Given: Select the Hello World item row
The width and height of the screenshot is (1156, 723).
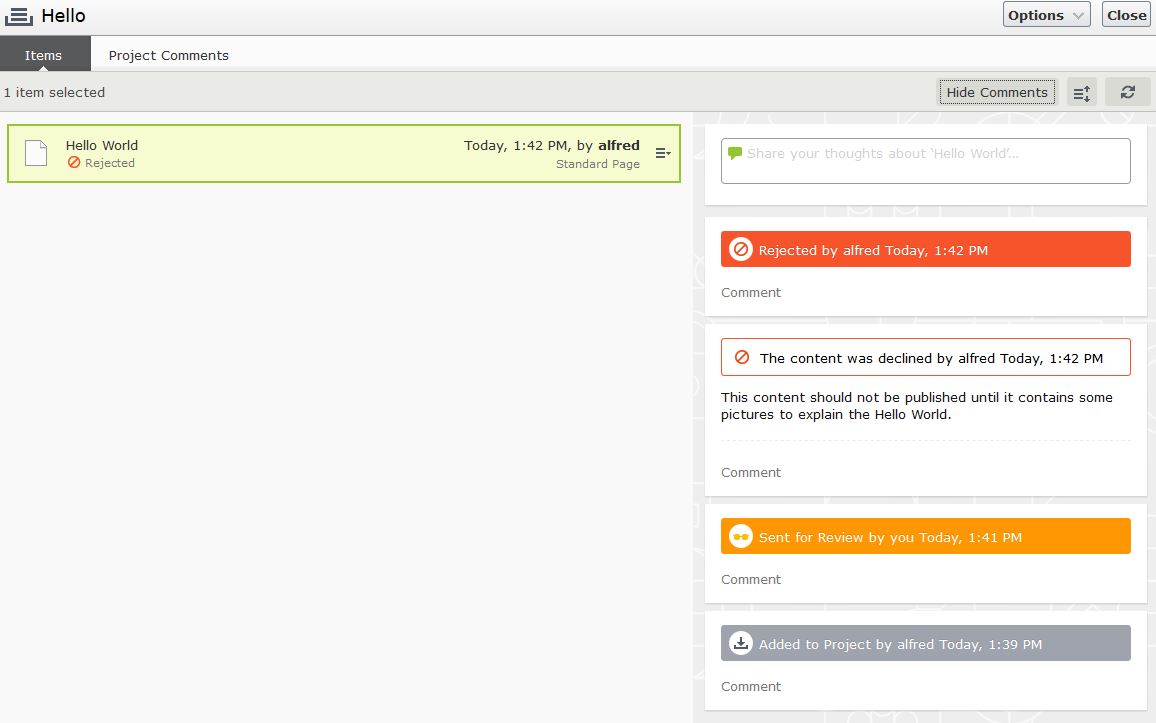Looking at the screenshot, I should click(300, 153).
